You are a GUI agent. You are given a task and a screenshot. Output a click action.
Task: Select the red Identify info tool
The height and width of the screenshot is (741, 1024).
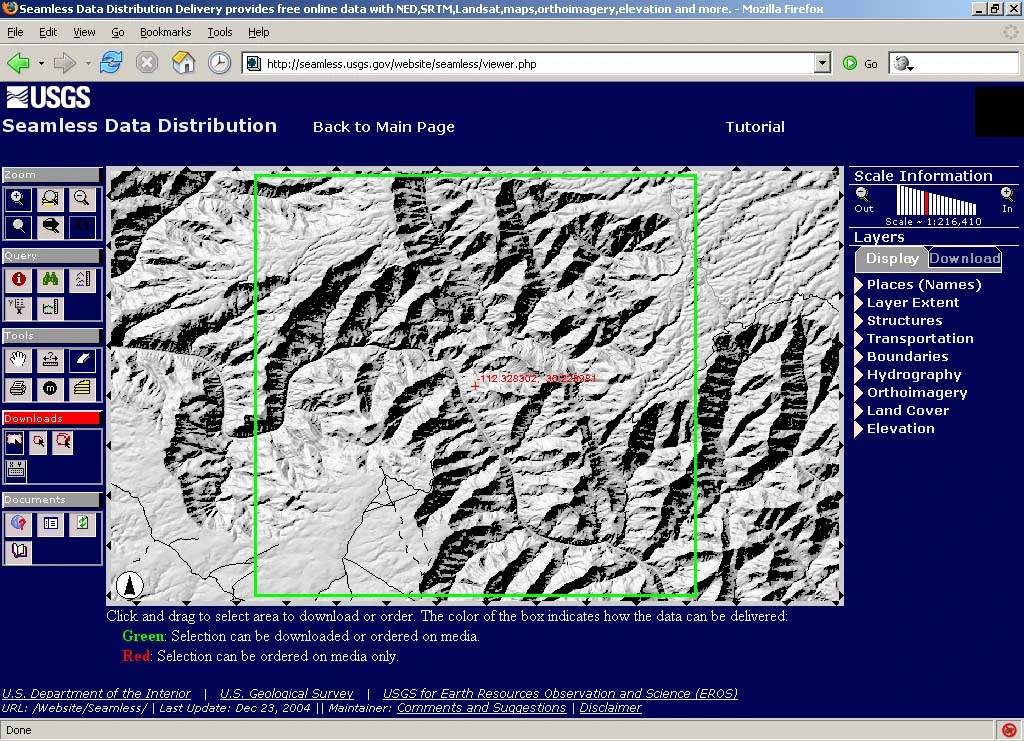pyautogui.click(x=18, y=279)
